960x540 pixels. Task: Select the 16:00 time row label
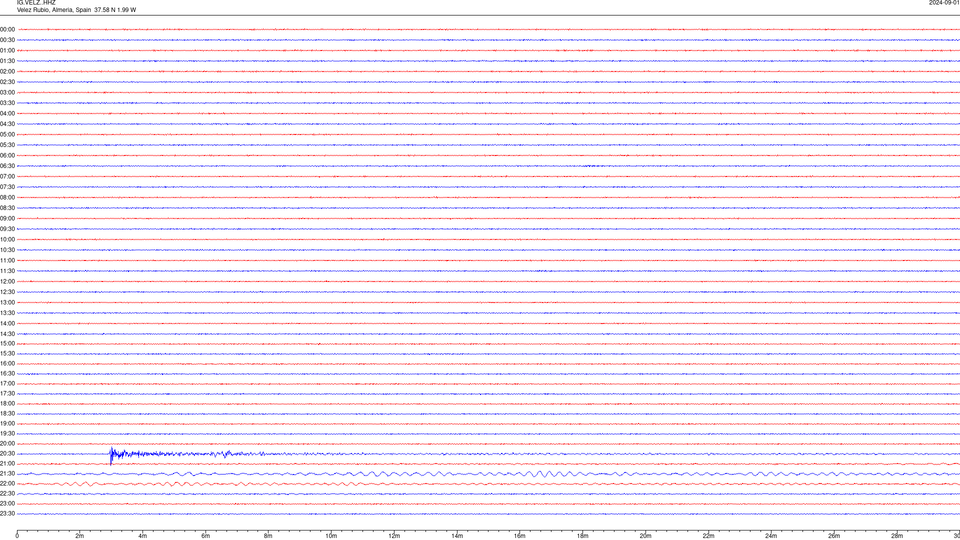[x=7, y=364]
